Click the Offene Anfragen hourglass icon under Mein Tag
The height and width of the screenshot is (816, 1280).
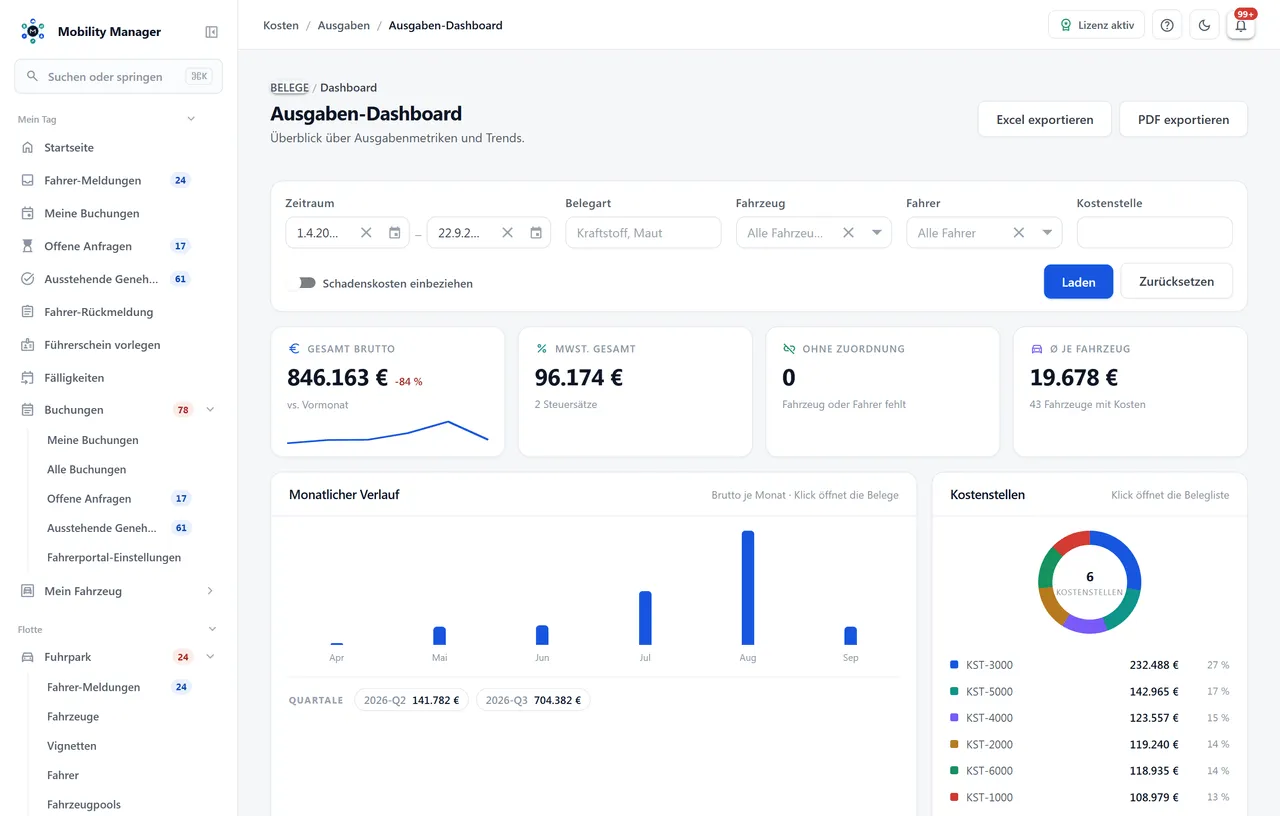point(28,246)
